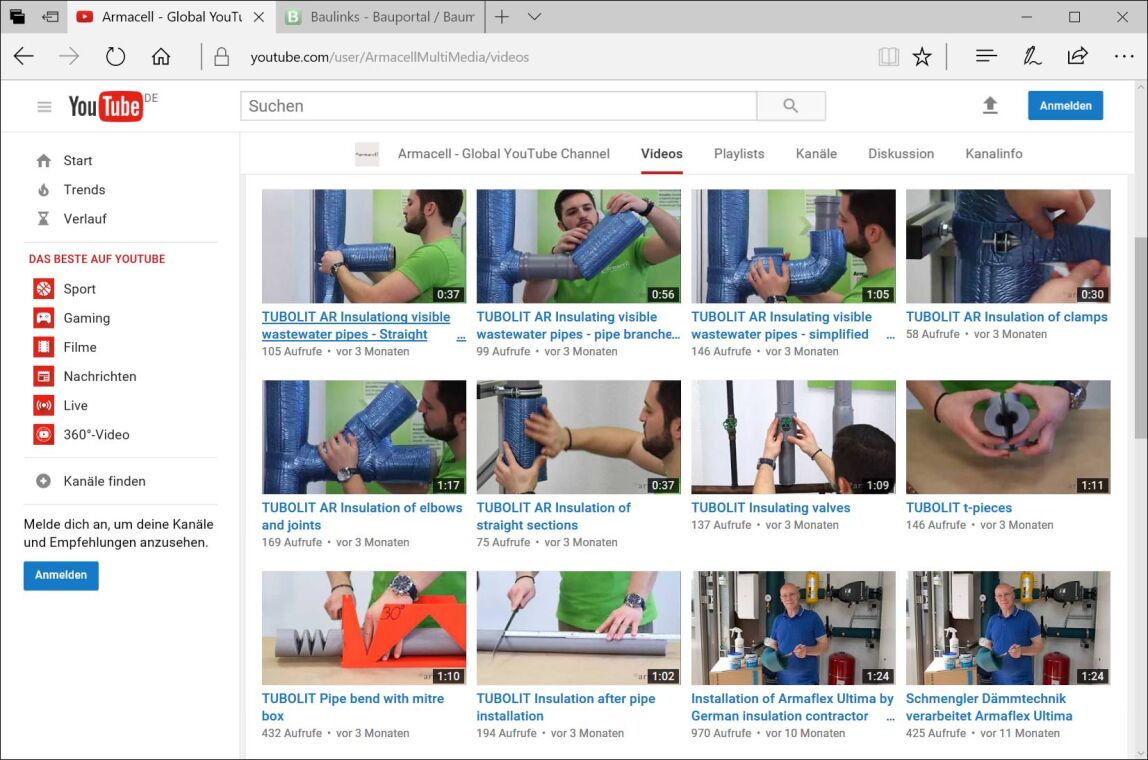
Task: Open the Kanalinfo tab
Action: [994, 154]
